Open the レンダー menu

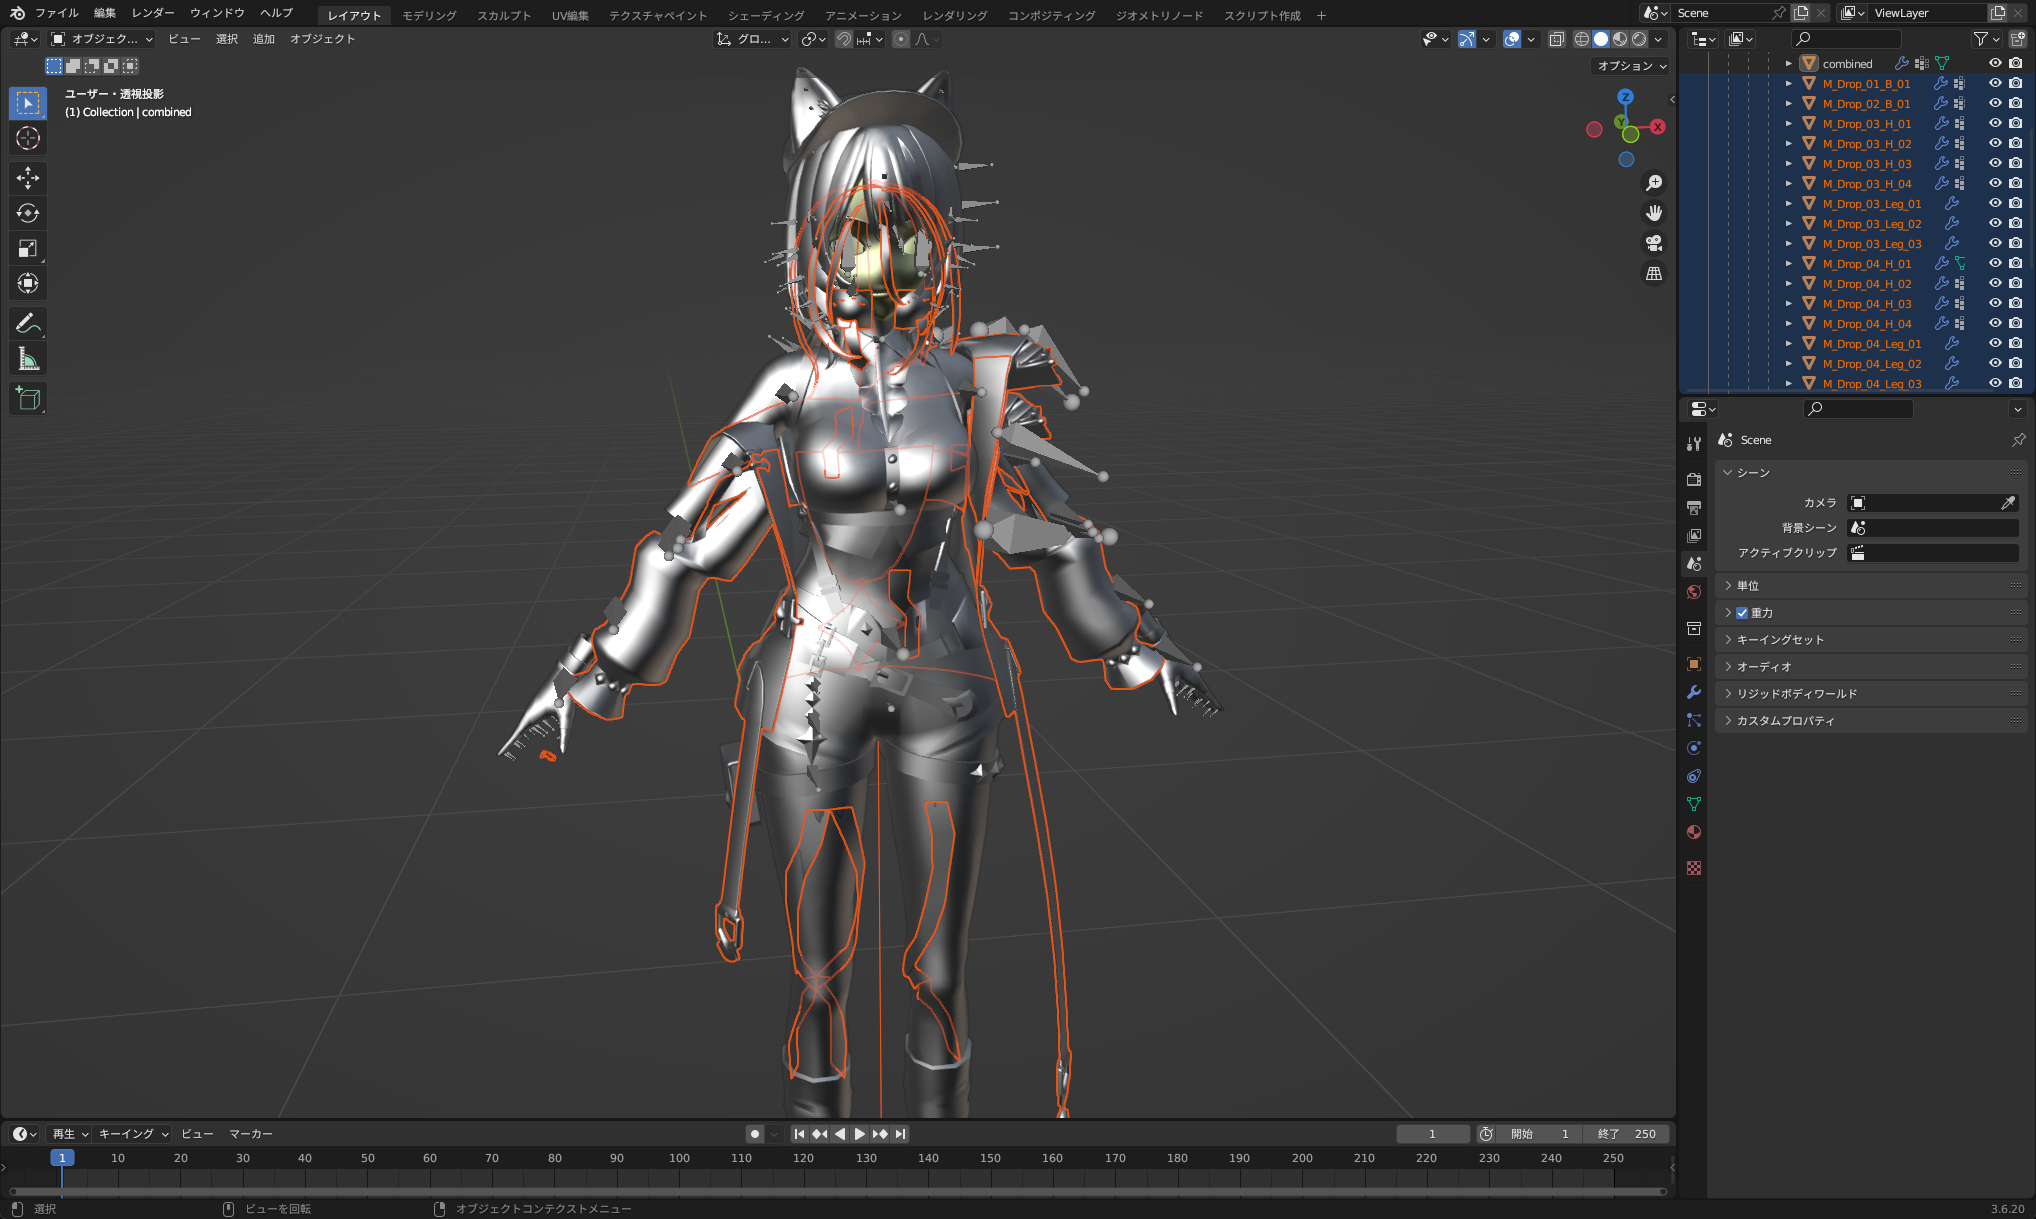pyautogui.click(x=153, y=13)
